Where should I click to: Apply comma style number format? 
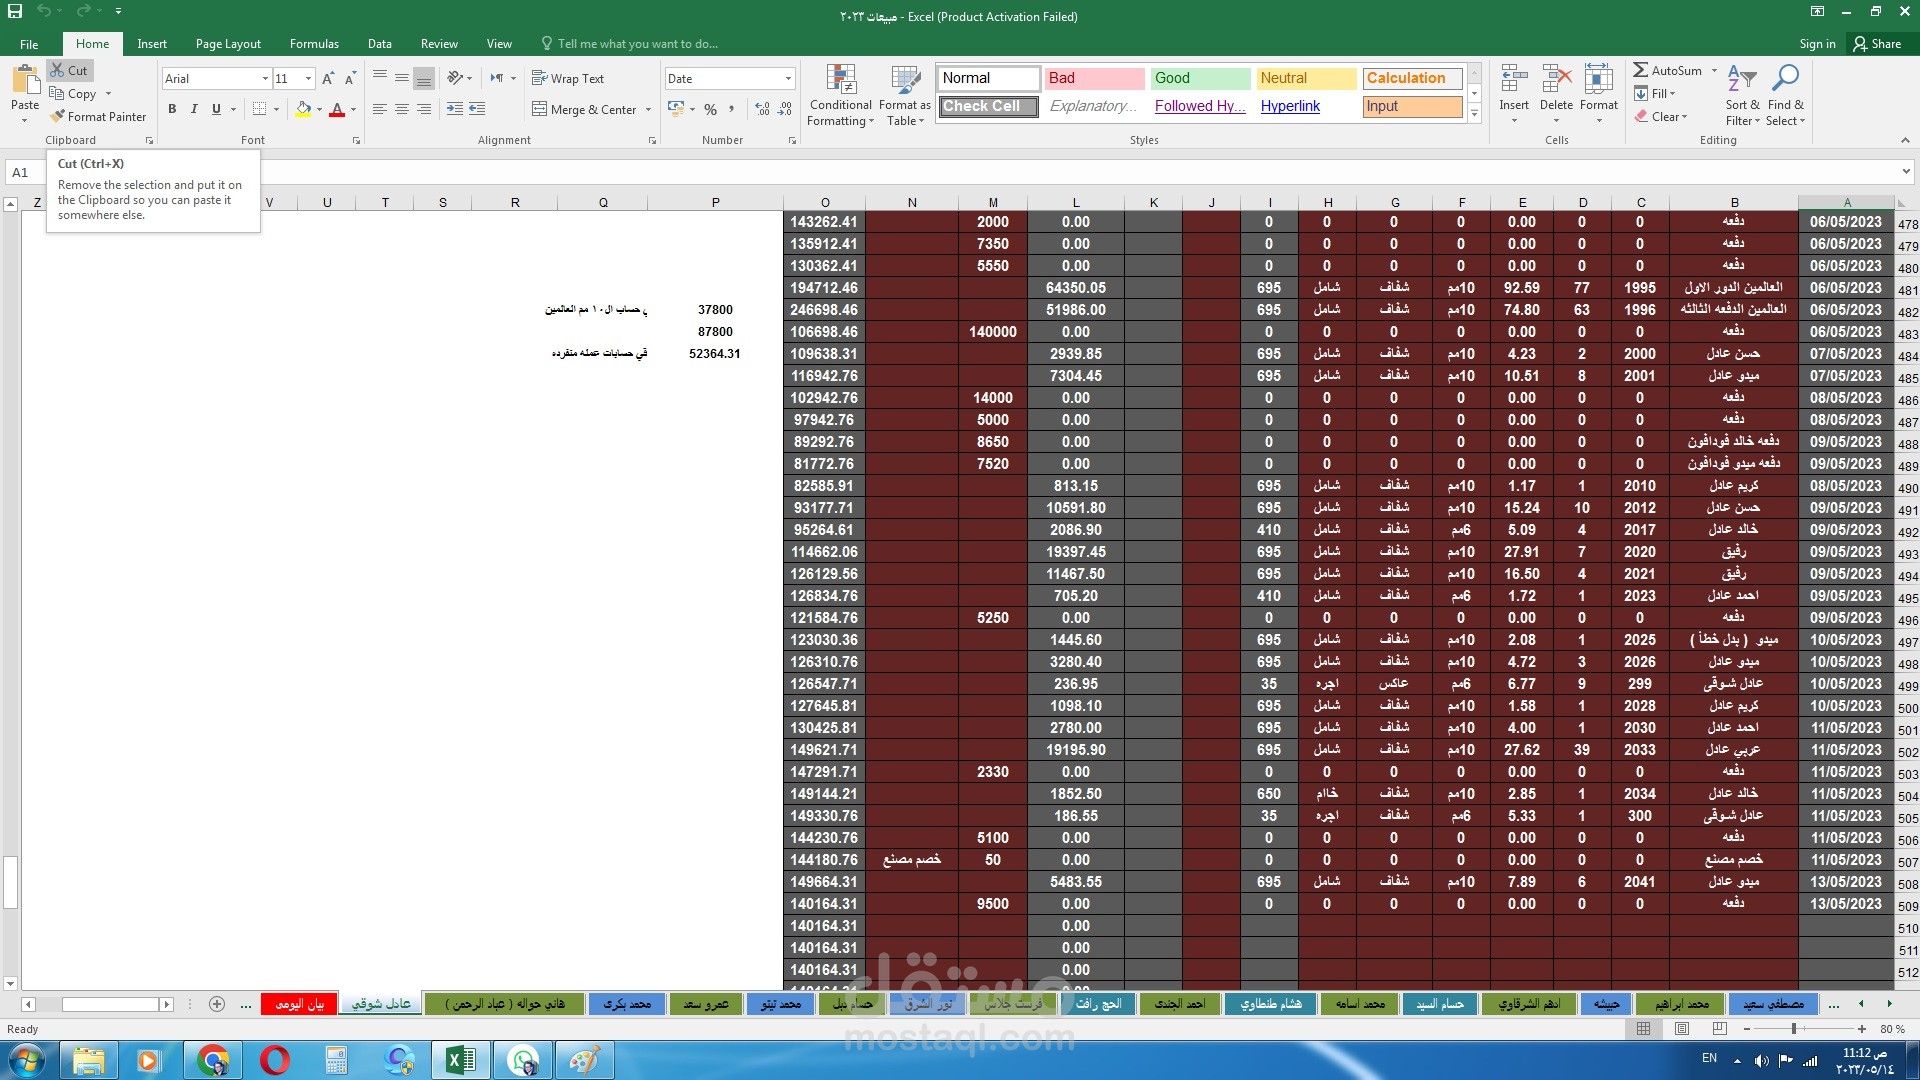(732, 109)
